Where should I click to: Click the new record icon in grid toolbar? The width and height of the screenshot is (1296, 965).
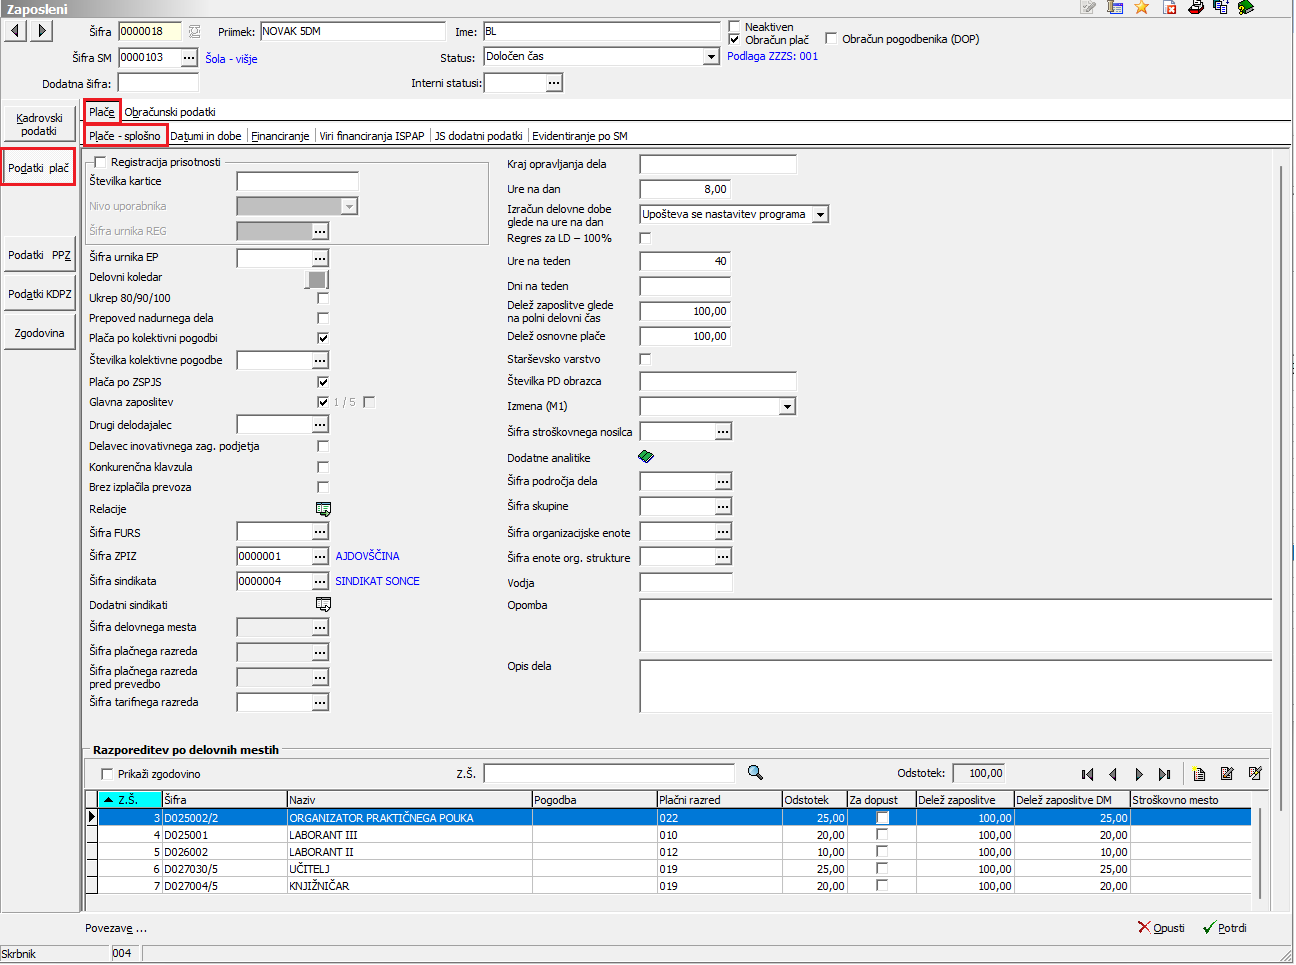(x=1199, y=774)
